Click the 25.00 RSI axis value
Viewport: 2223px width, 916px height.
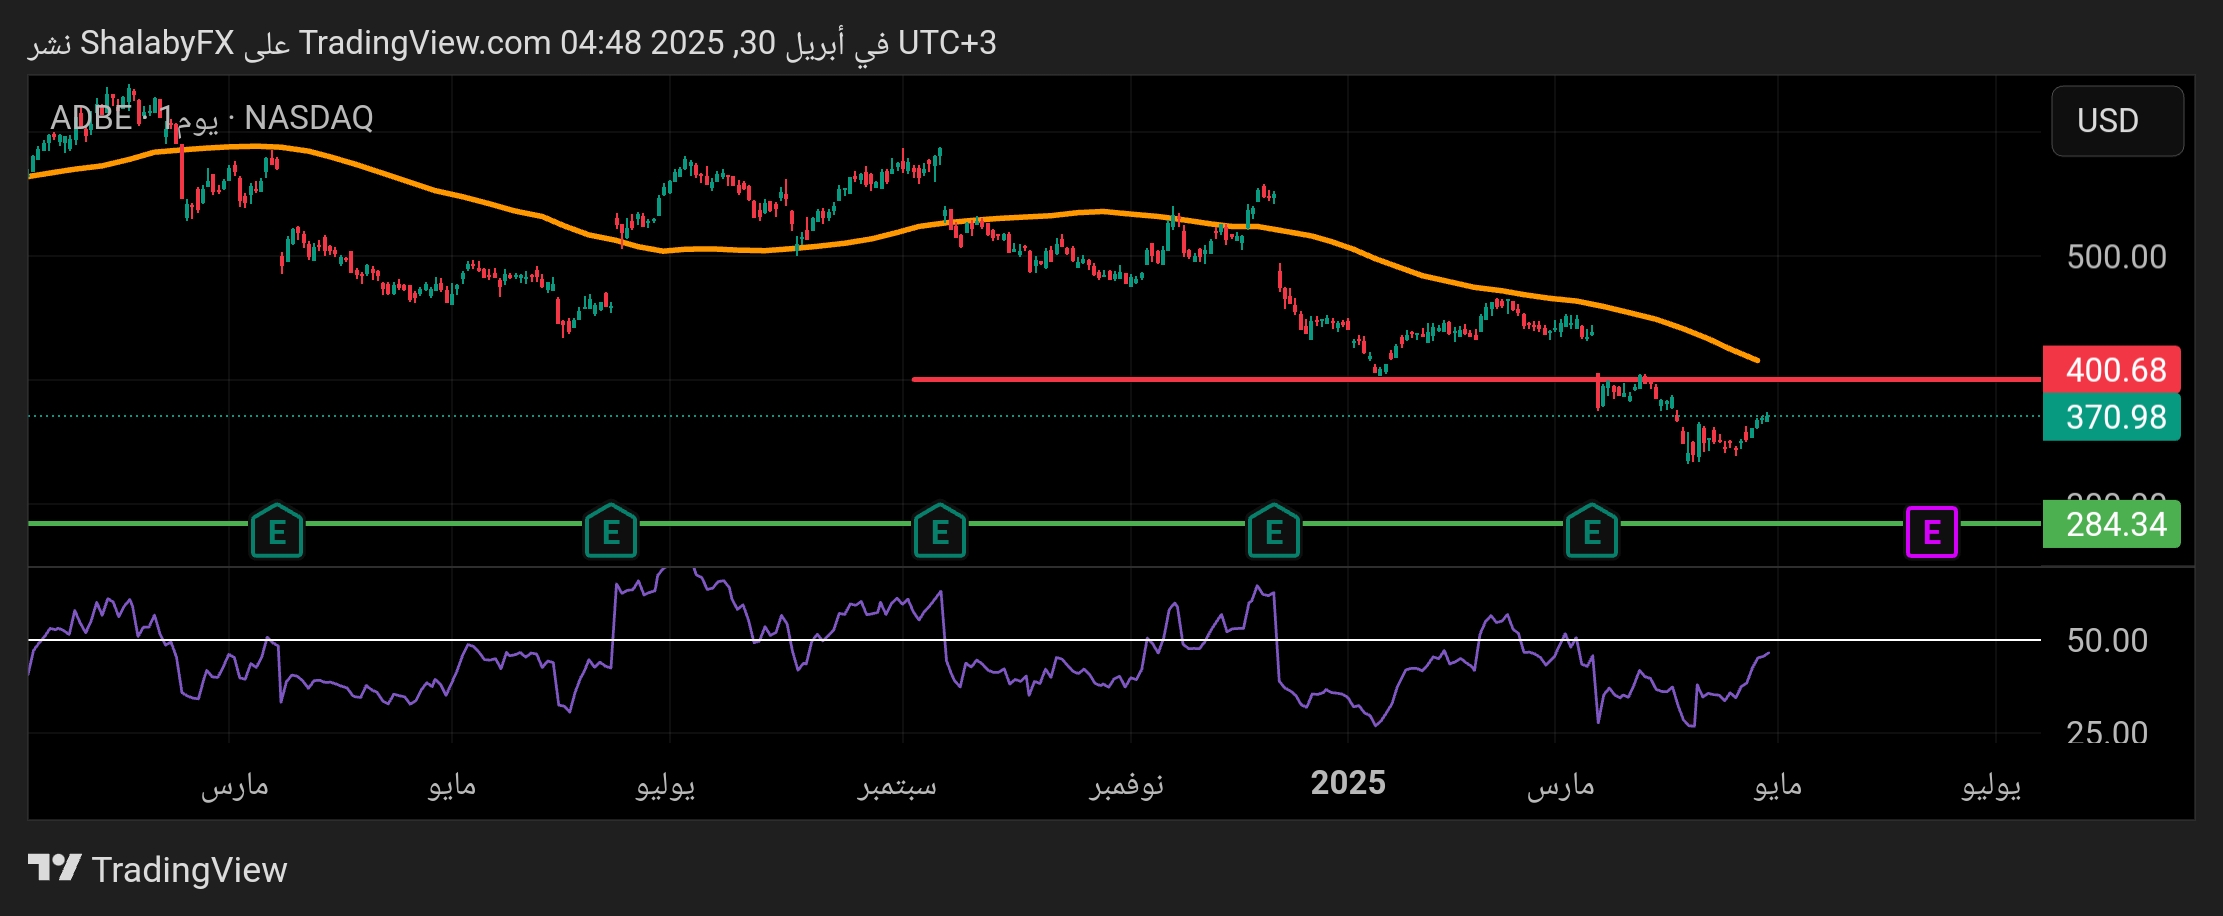pos(2107,732)
